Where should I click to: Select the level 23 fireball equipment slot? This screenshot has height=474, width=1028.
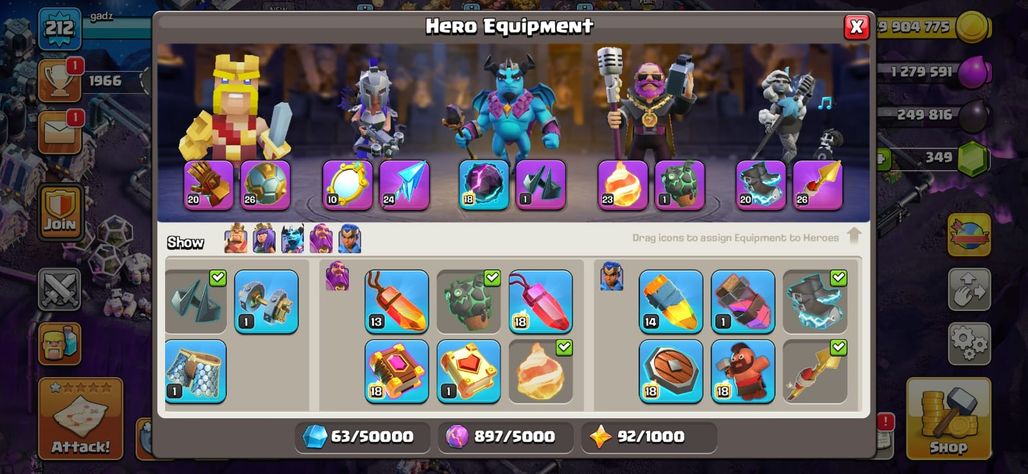point(623,185)
